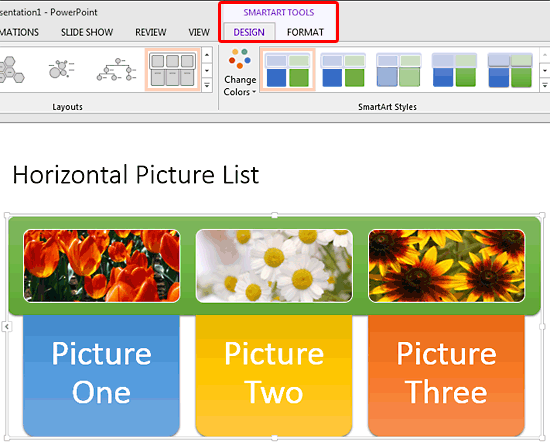Image resolution: width=550 pixels, height=445 pixels.
Task: Select the yellow Picture Two shape
Action: pos(274,375)
